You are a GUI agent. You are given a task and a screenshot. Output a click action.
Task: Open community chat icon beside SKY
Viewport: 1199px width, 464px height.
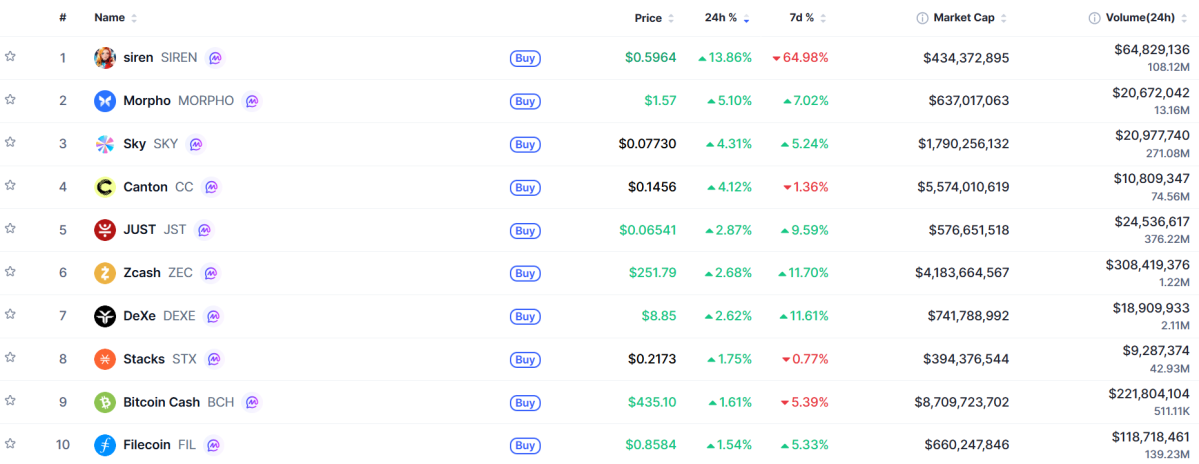pyautogui.click(x=196, y=144)
